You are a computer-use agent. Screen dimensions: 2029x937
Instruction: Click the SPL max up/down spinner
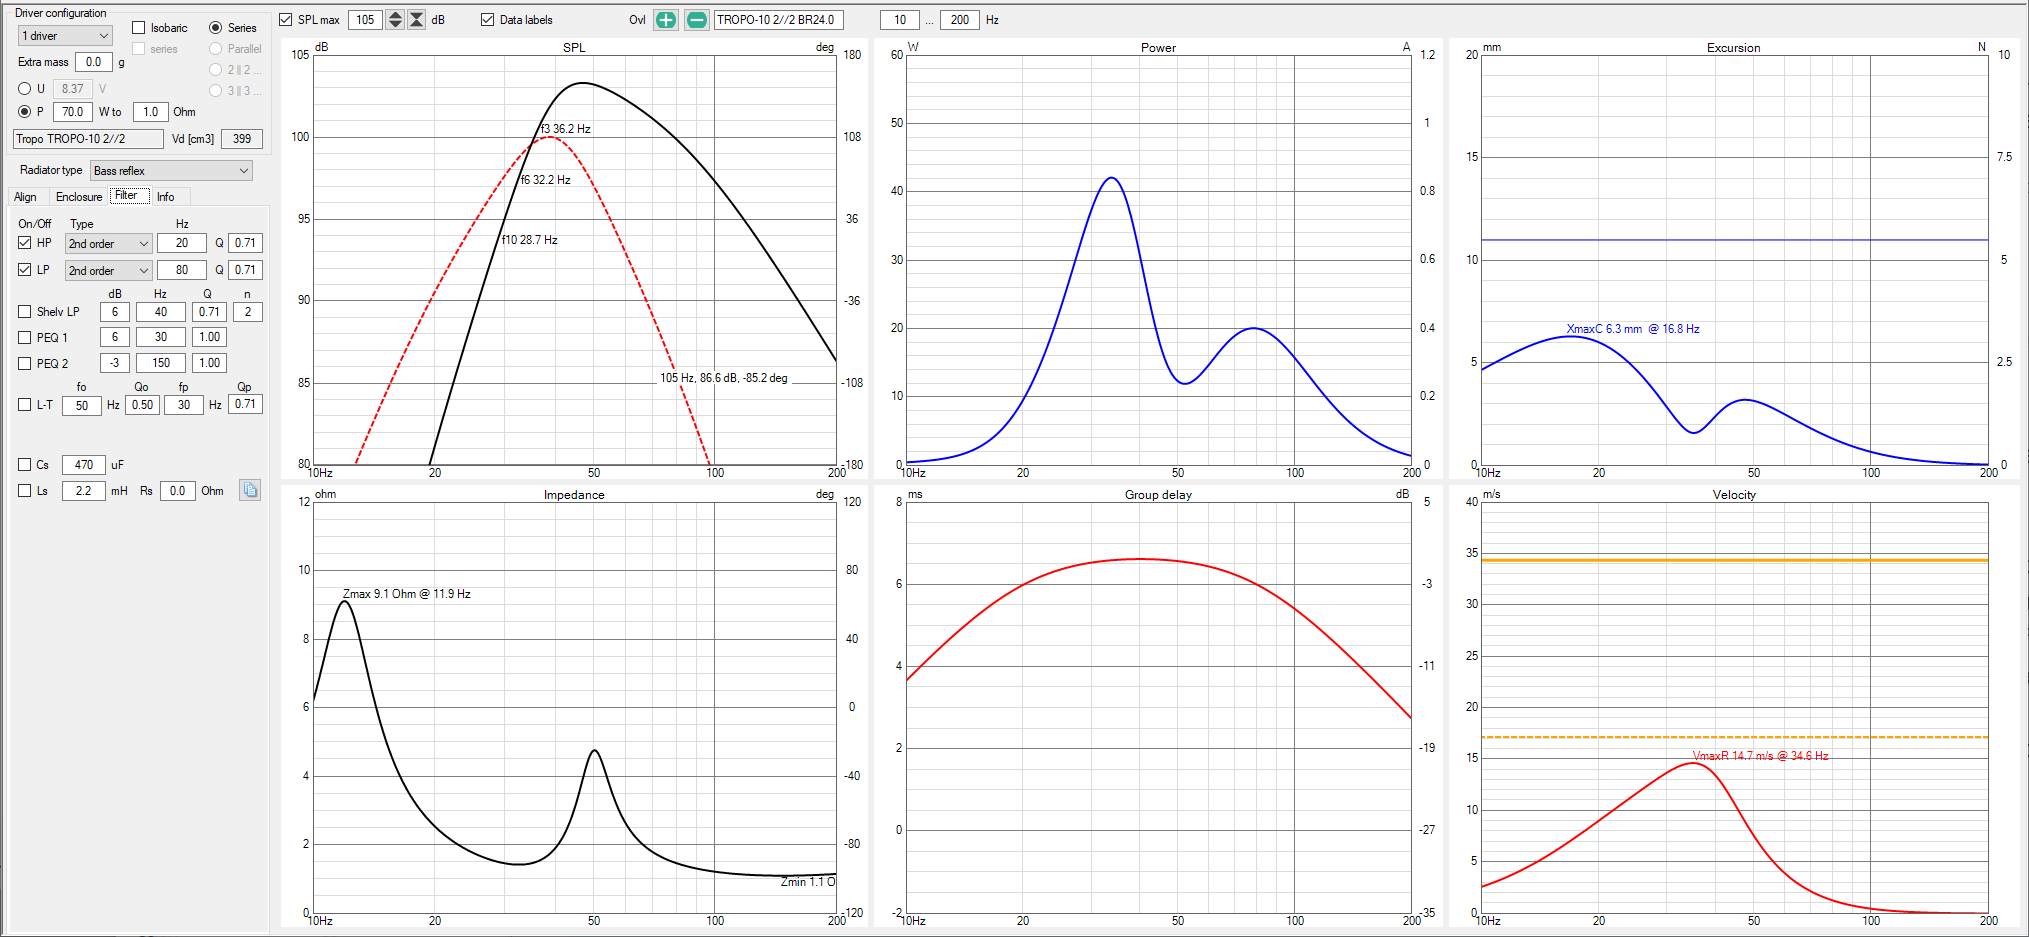coord(395,20)
